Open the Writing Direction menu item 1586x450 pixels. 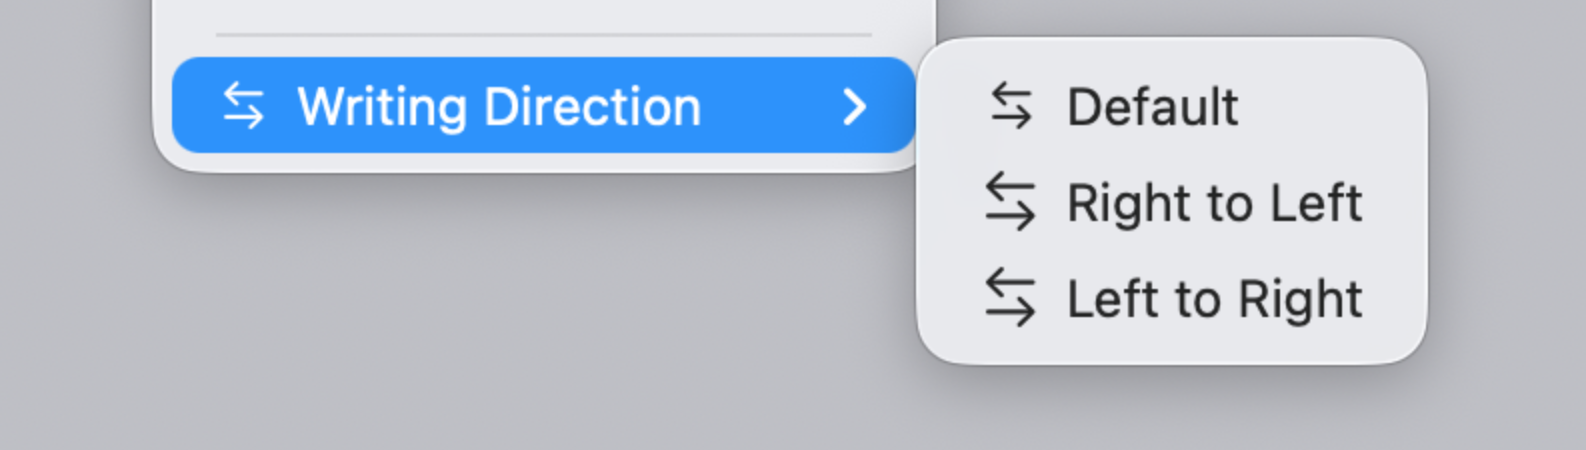tap(544, 105)
